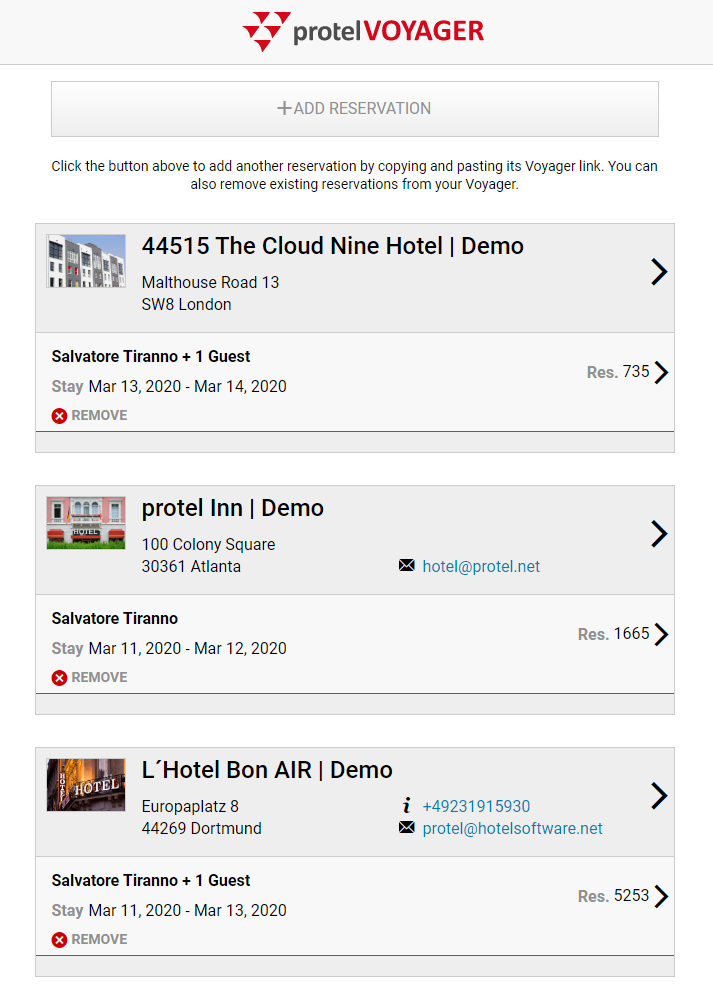Open reservation 735 chevron arrow
This screenshot has height=1007, width=713.
tap(661, 373)
